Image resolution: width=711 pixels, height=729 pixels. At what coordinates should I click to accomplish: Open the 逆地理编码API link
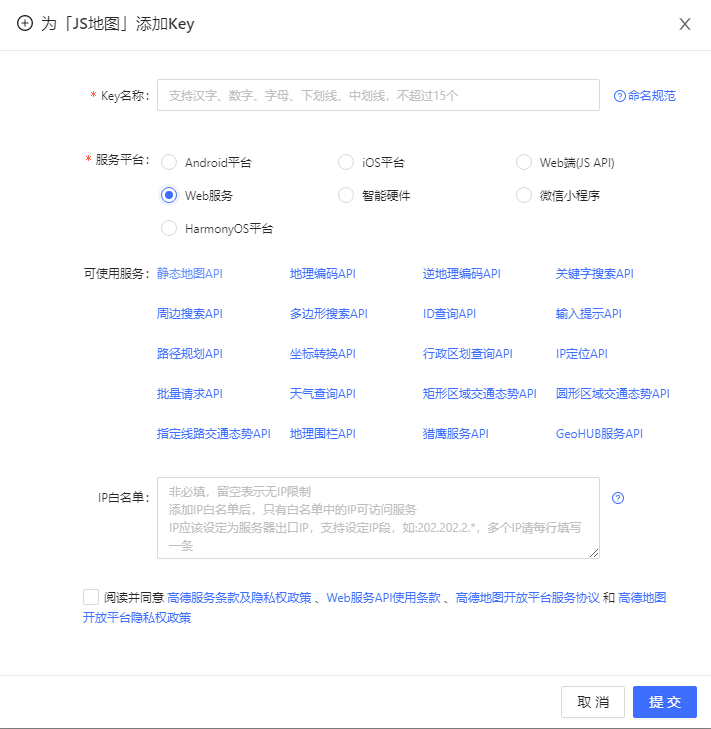[x=462, y=274]
